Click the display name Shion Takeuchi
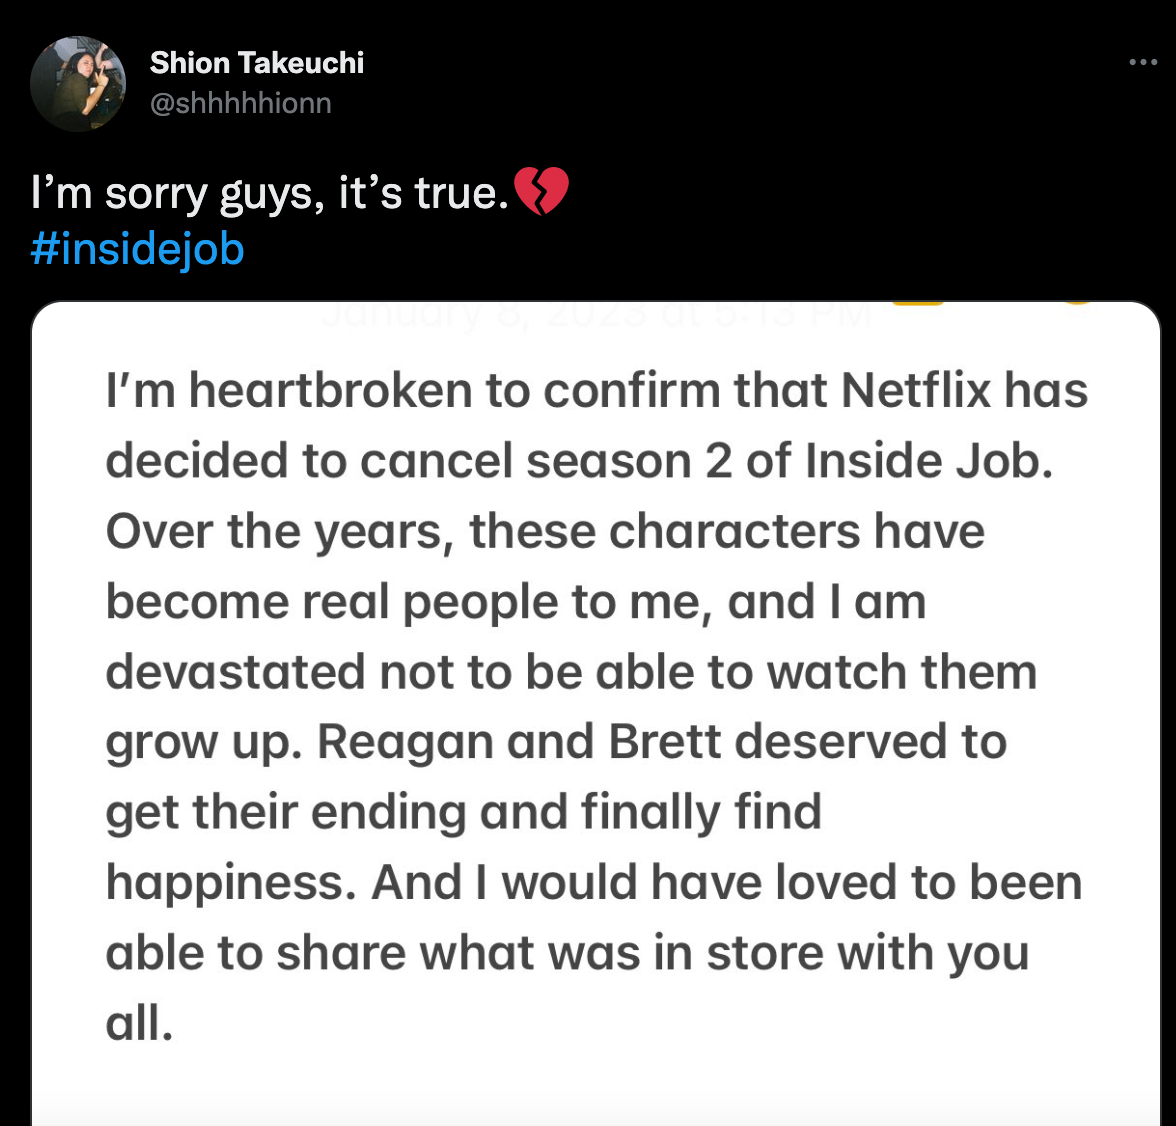1176x1126 pixels. click(x=256, y=62)
